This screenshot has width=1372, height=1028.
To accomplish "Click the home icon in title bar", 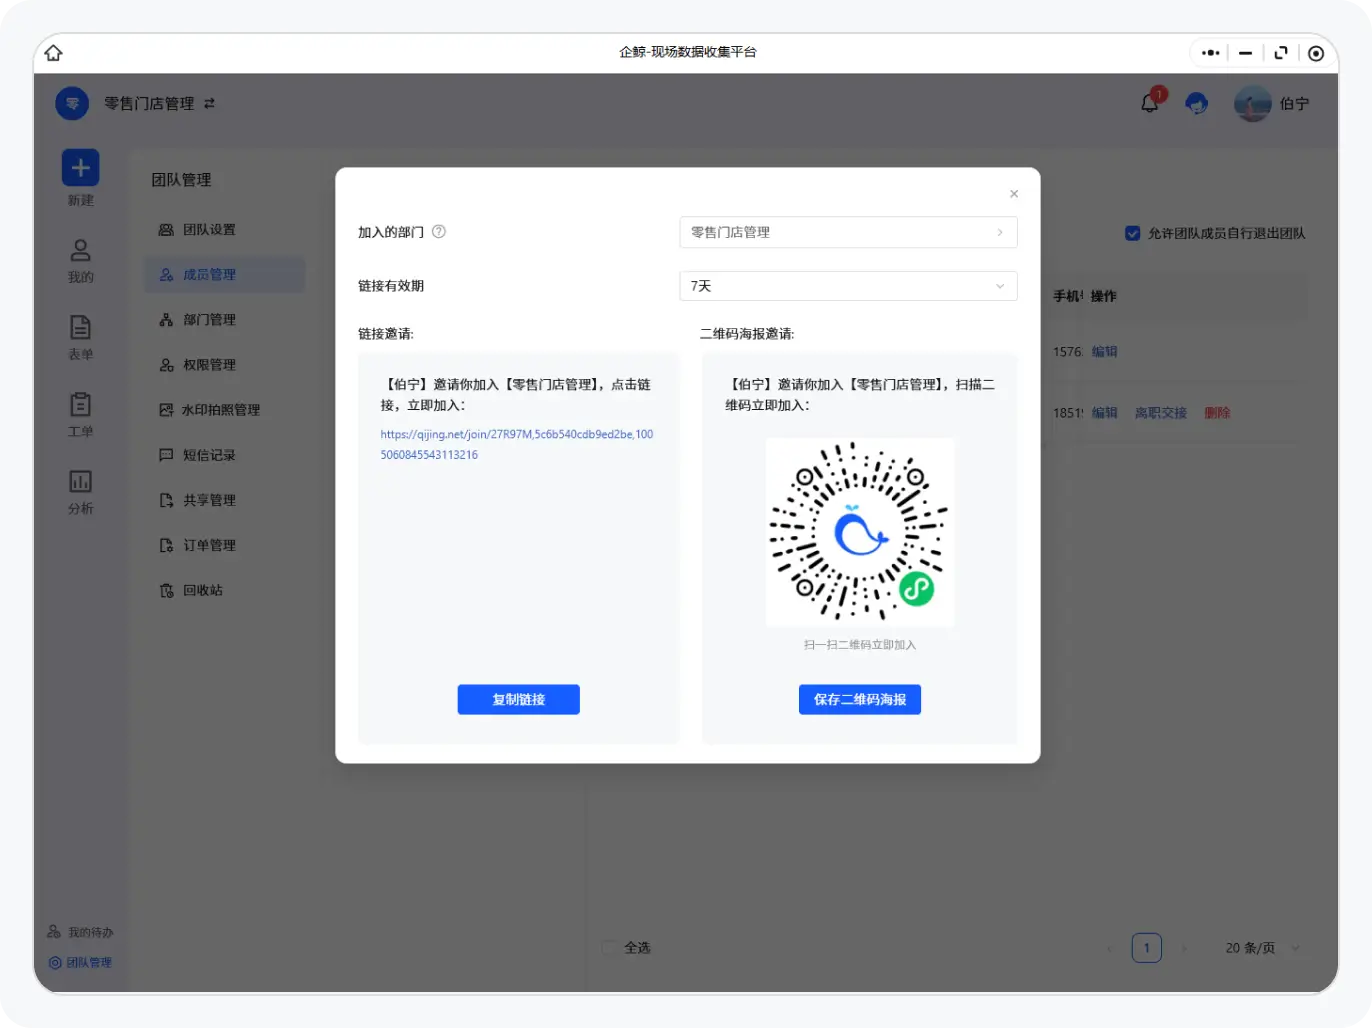I will click(54, 53).
